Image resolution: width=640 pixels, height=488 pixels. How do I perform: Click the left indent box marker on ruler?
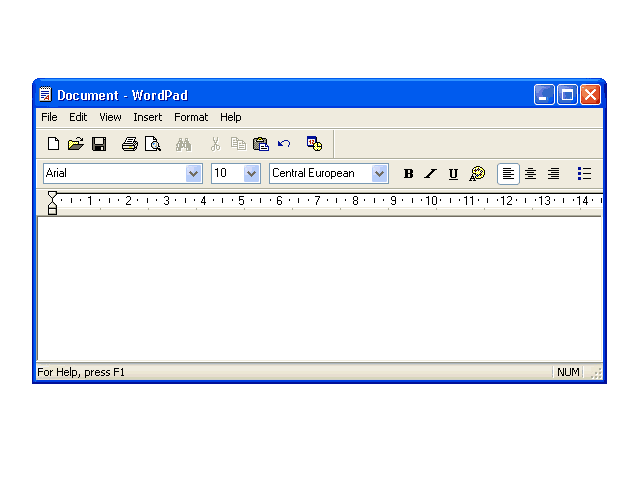52,210
